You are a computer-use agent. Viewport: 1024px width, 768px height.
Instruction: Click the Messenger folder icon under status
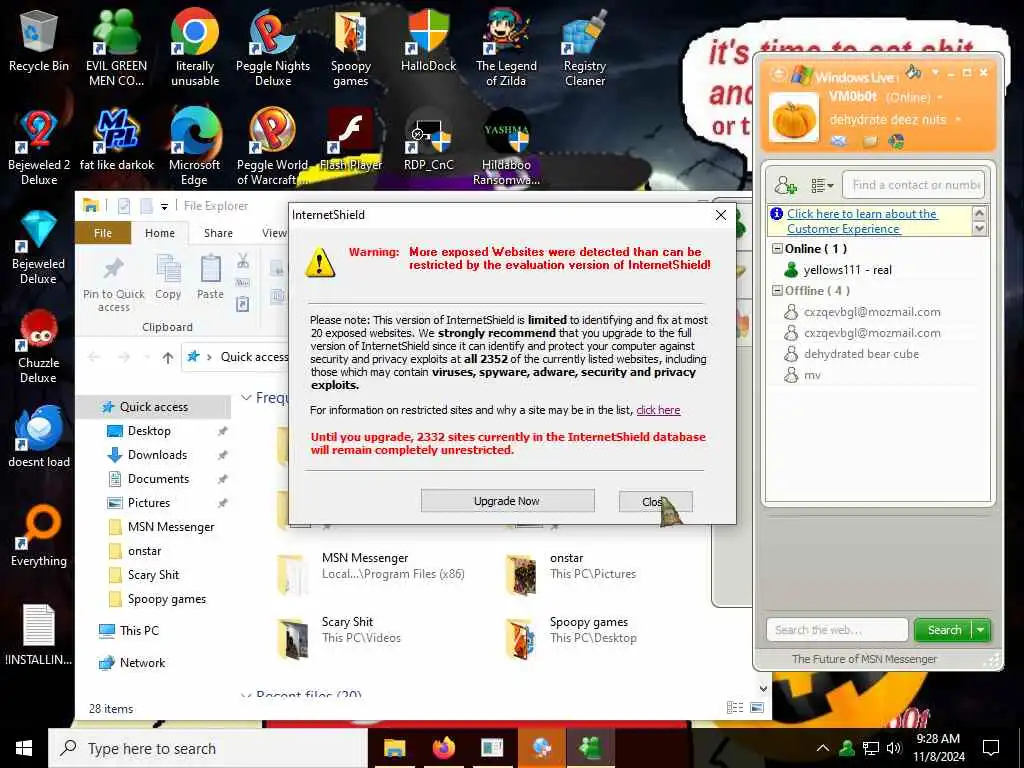pos(869,140)
